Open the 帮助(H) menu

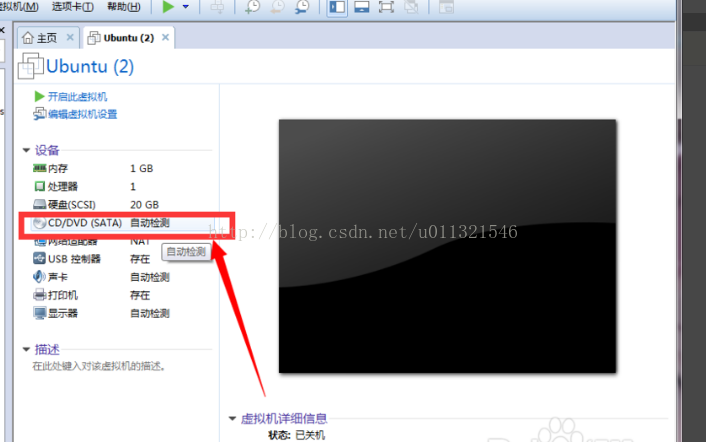124,7
